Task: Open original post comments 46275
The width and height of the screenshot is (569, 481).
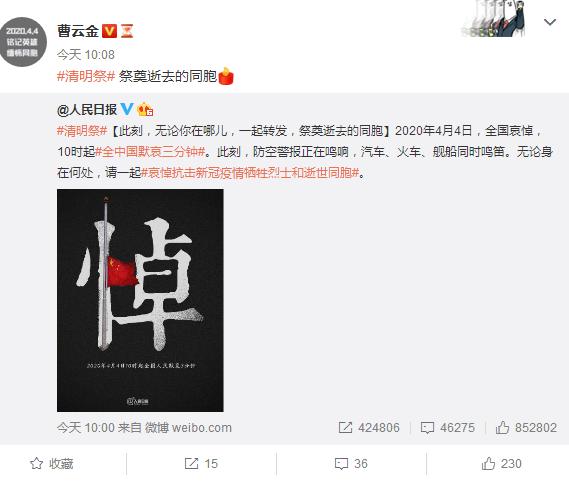Action: (x=447, y=428)
